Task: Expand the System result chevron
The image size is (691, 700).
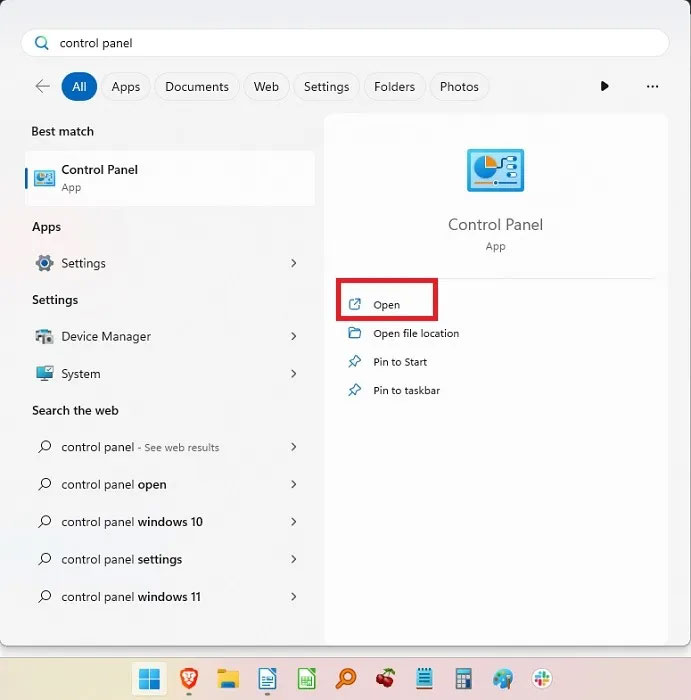Action: click(293, 374)
